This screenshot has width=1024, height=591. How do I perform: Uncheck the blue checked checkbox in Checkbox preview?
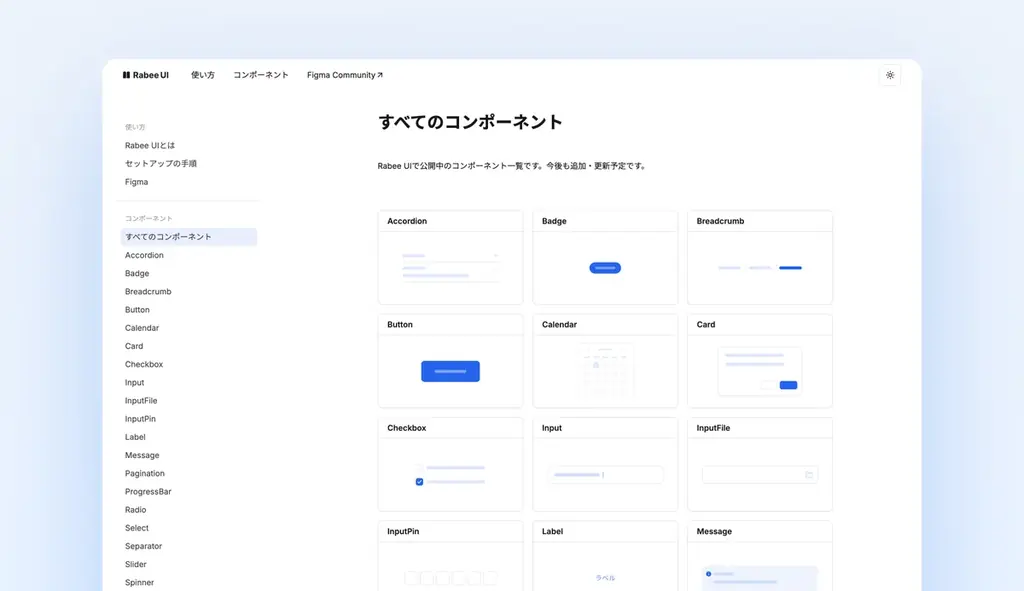point(419,482)
